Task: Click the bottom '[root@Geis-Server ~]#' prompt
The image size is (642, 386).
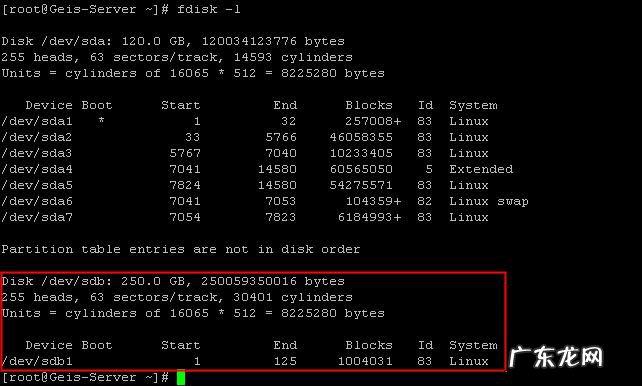Action: [x=85, y=377]
